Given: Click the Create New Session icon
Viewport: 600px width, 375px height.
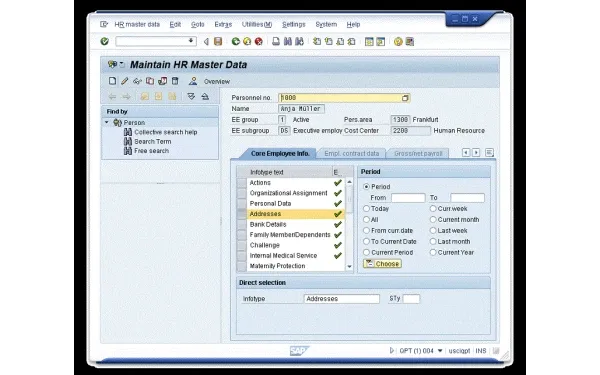Looking at the screenshot, I should pyautogui.click(x=369, y=41).
